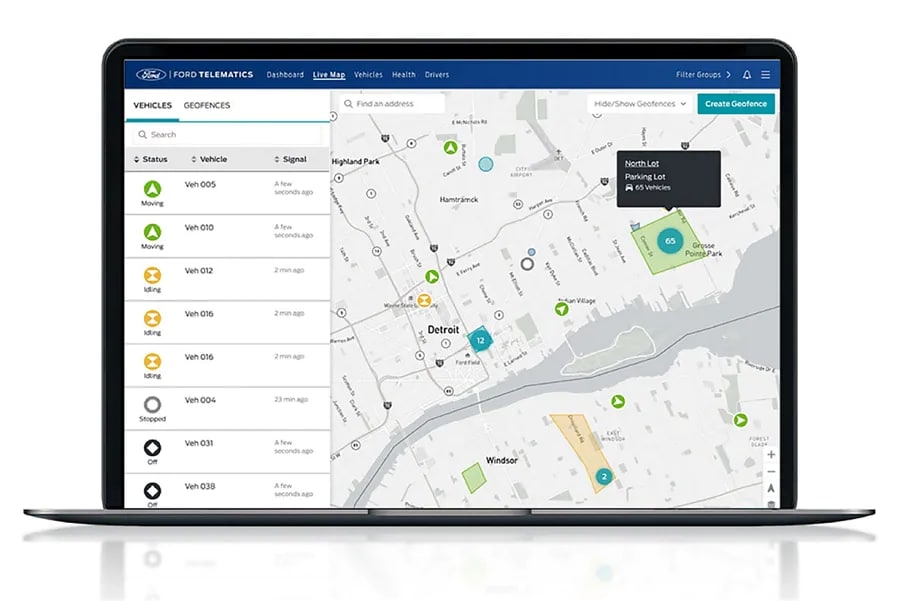
Task: Click the Veh 004 stopped status icon
Action: (152, 404)
